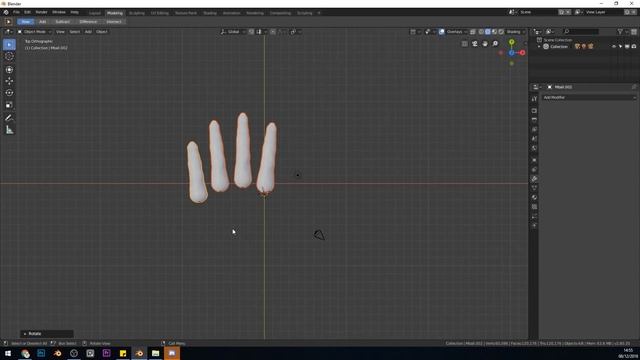Expand the Rotate operator panel

[x=25, y=334]
